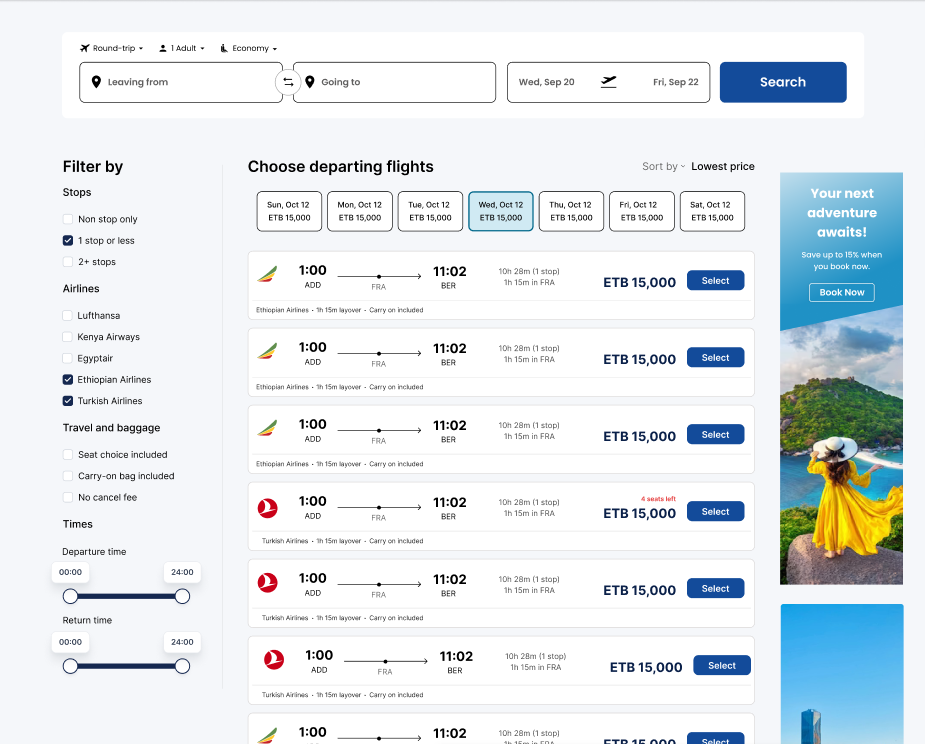Click Turkish Airlines logo on 4 seats left flight
The width and height of the screenshot is (925, 744).
click(x=268, y=508)
